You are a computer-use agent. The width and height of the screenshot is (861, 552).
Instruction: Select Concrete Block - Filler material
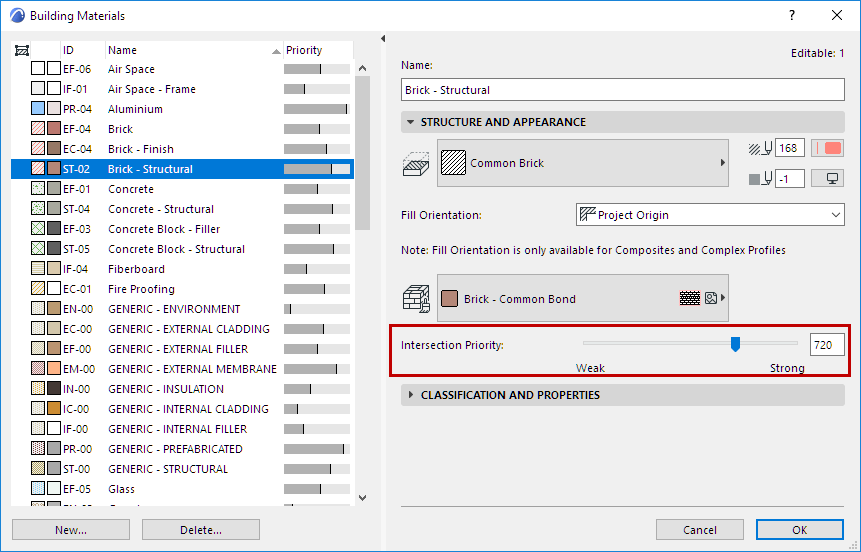click(x=182, y=229)
